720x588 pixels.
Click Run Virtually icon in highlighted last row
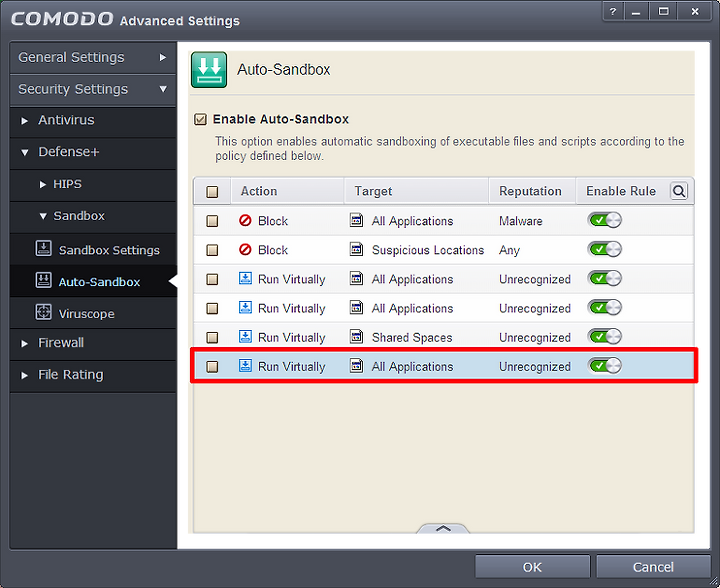pyautogui.click(x=245, y=366)
